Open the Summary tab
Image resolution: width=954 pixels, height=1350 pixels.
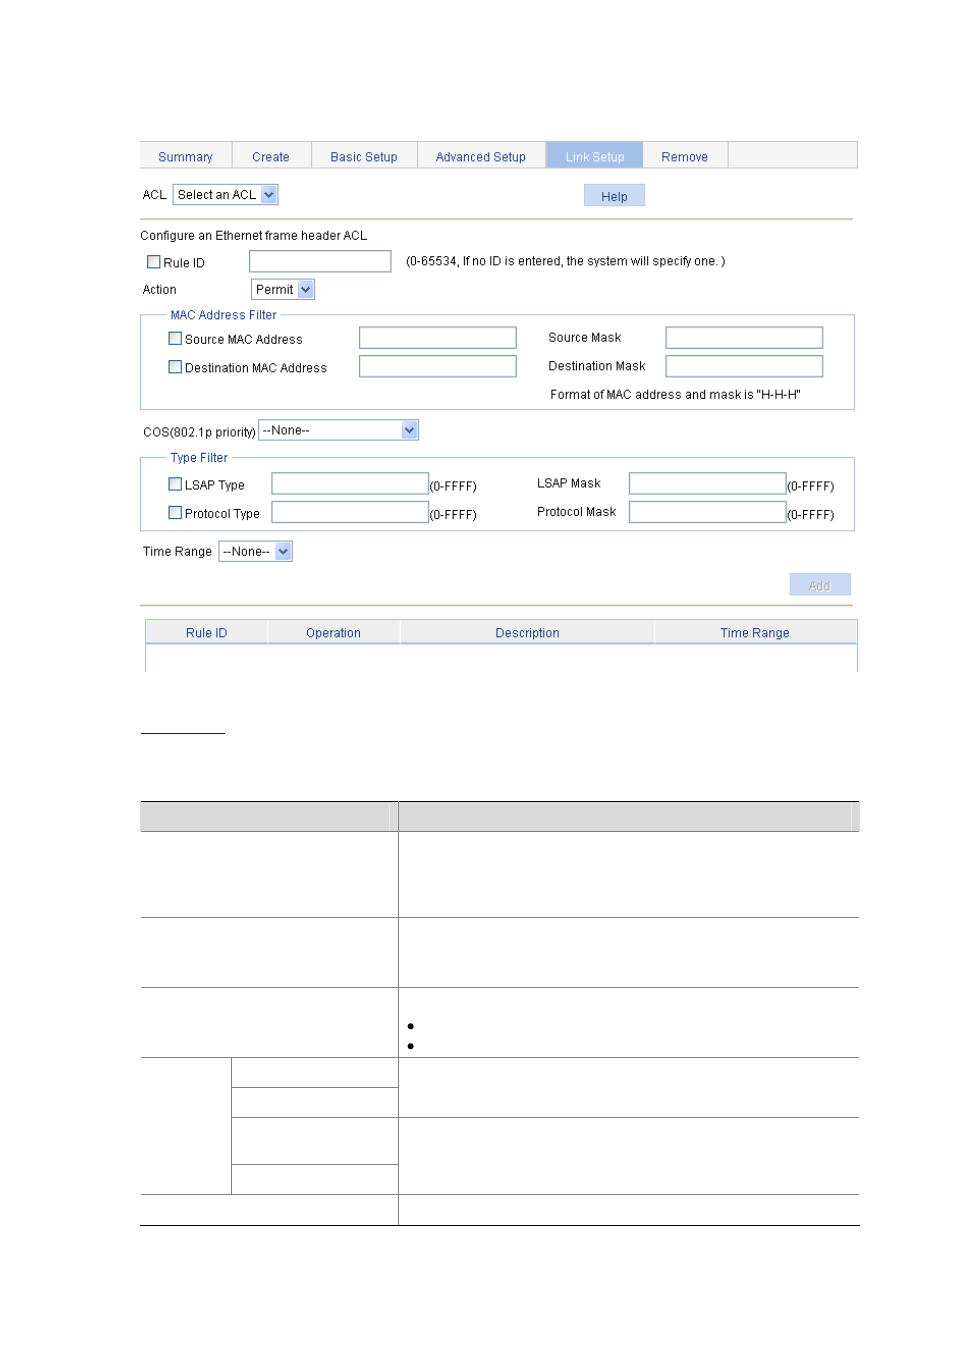click(186, 156)
